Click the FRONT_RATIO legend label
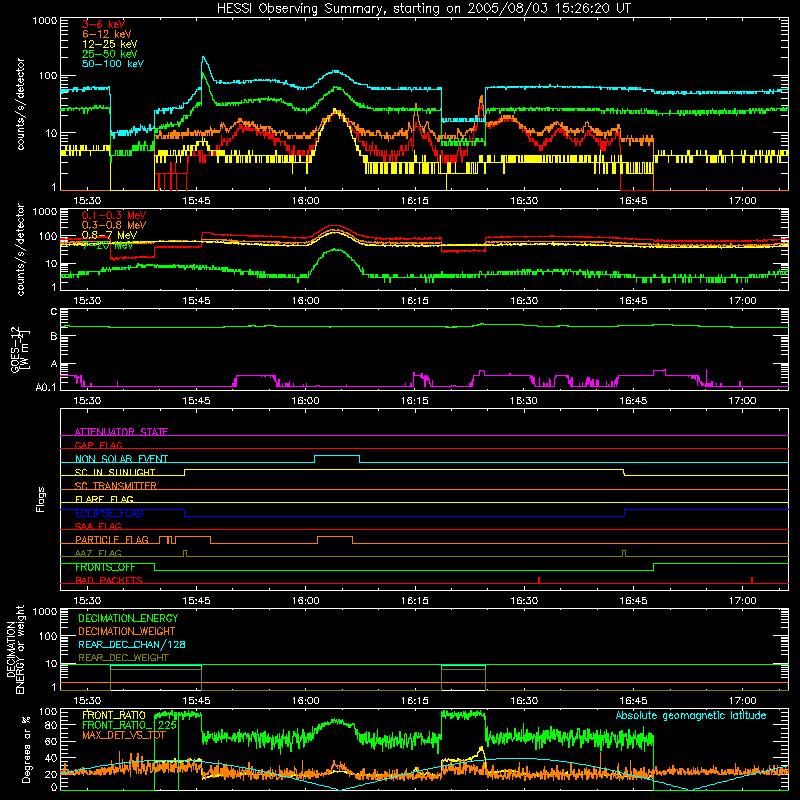Viewport: 800px width, 800px height. click(114, 716)
